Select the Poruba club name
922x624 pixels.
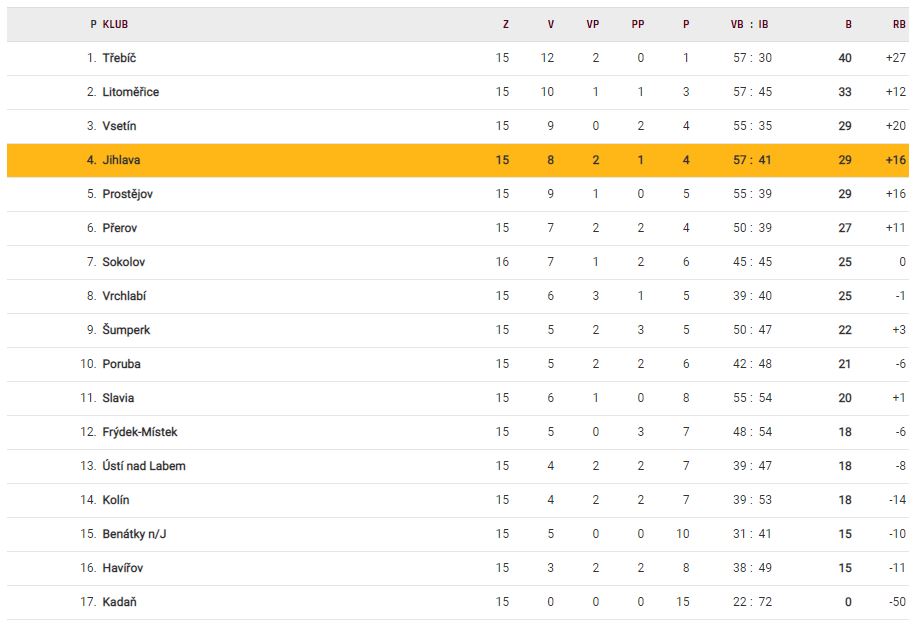(121, 364)
